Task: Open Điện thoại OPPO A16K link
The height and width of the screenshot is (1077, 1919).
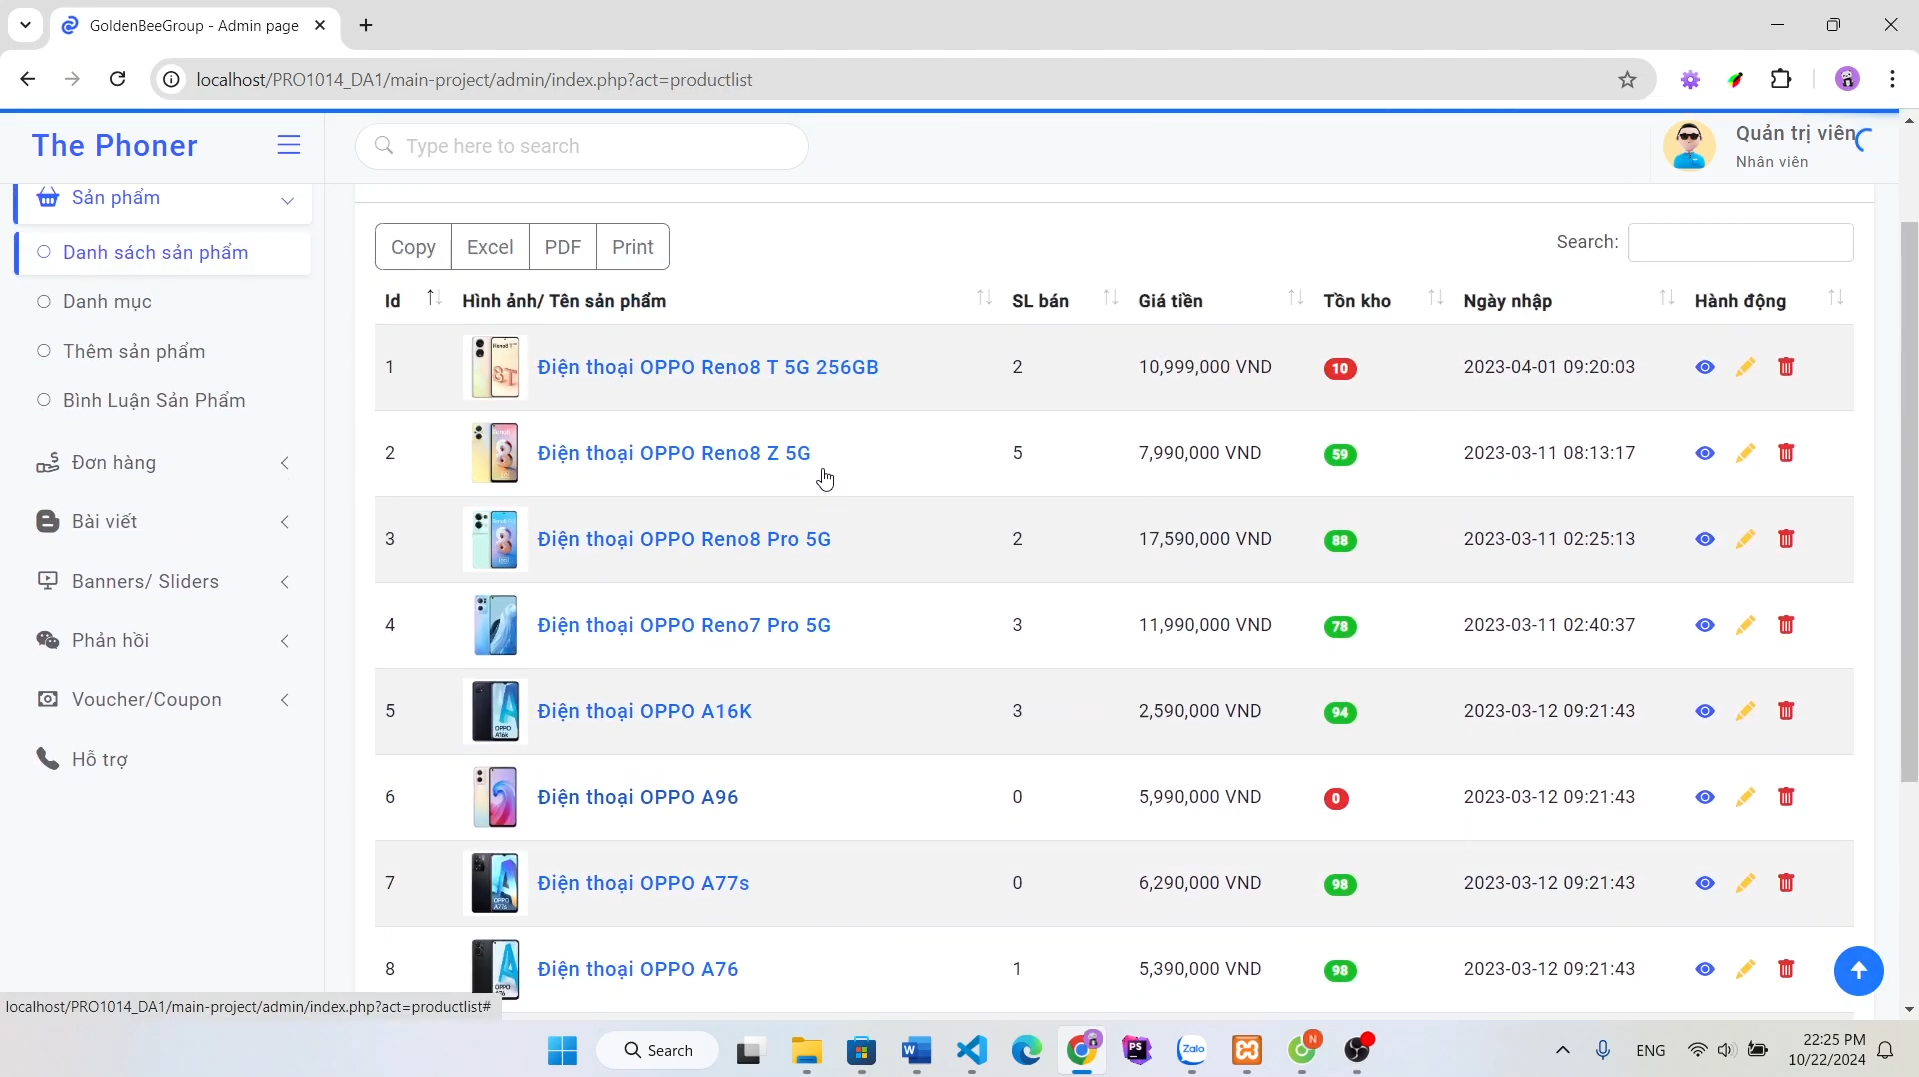Action: (645, 711)
